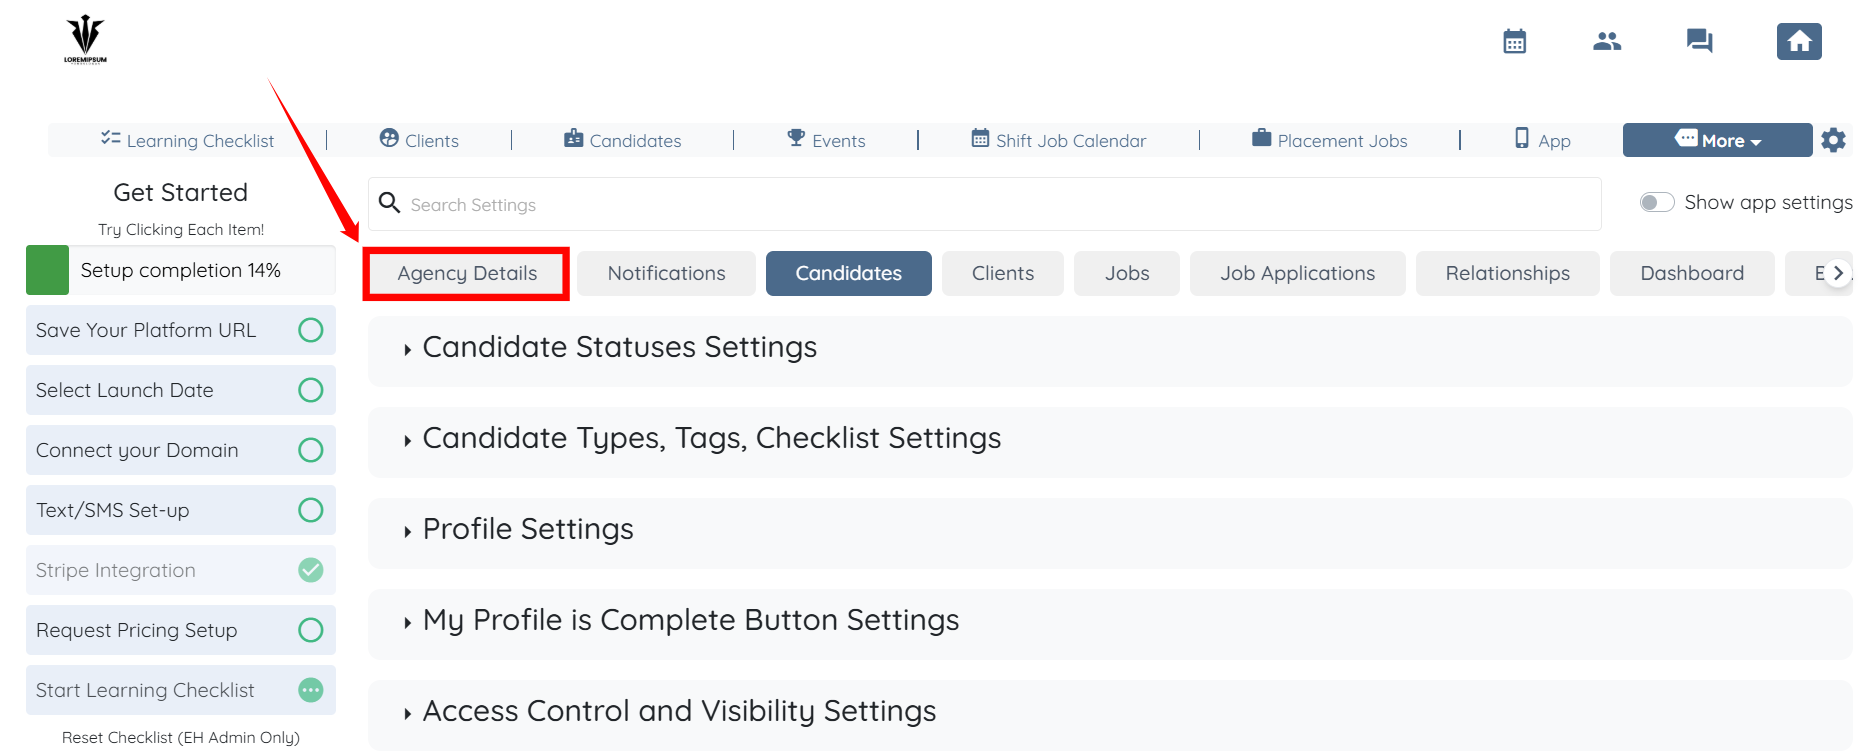The height and width of the screenshot is (751, 1875).
Task: Enable Show app settings switch
Action: coord(1657,203)
